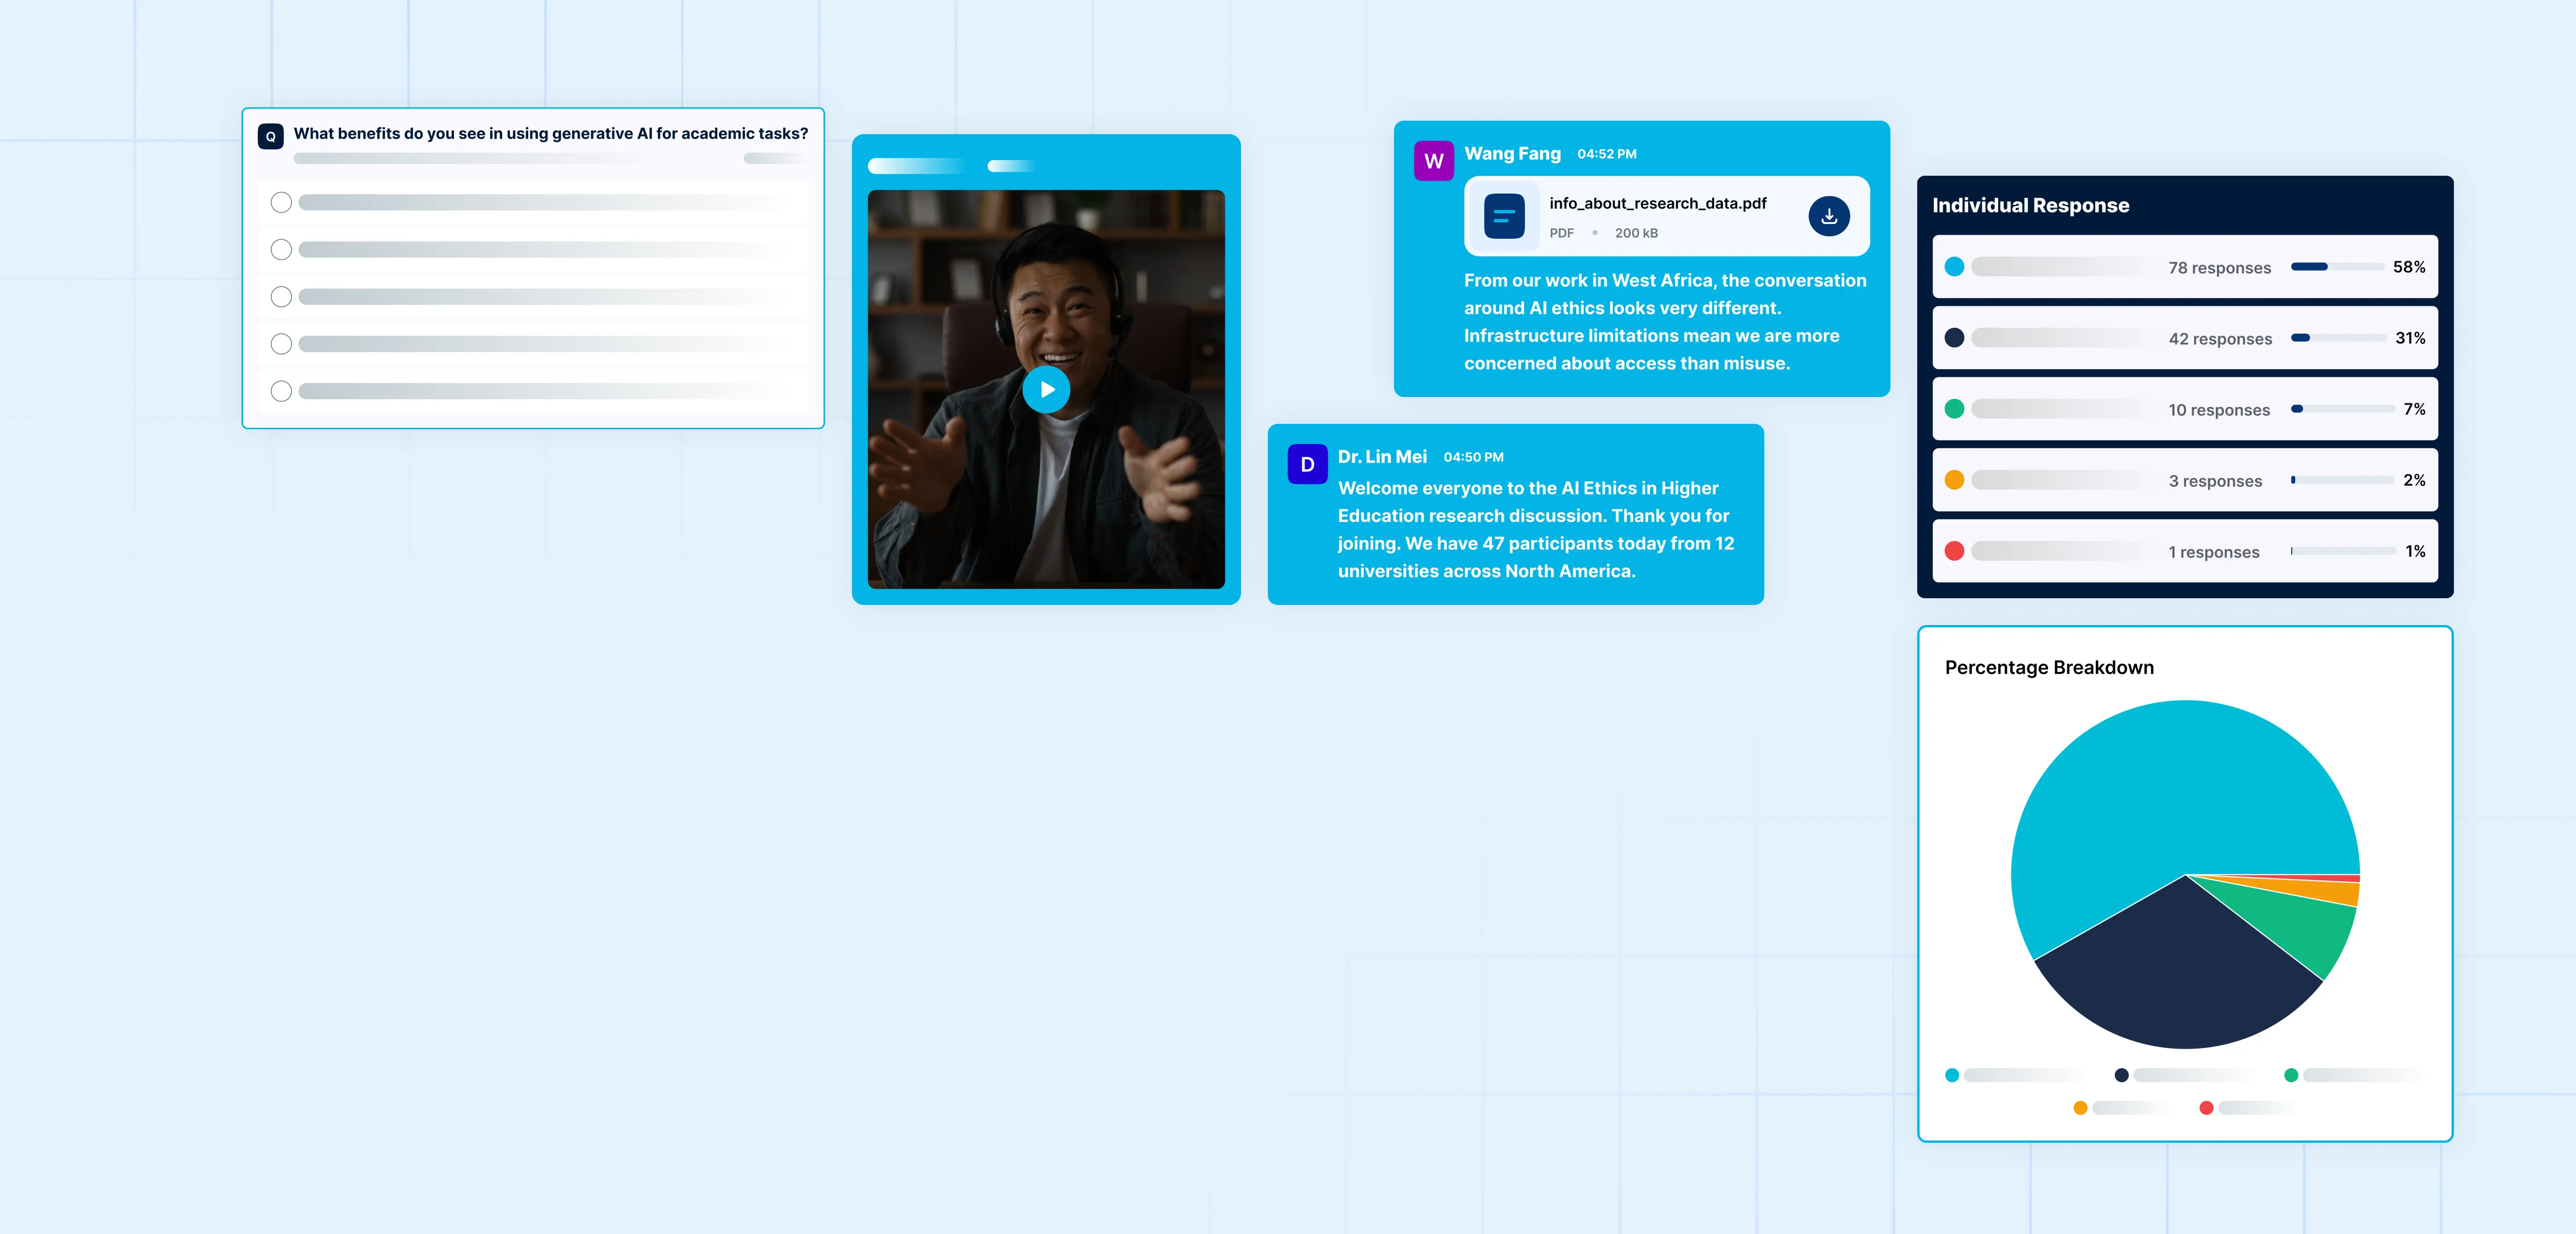Click the red dot in the 1 responses row
This screenshot has width=2576, height=1234.
pyautogui.click(x=1954, y=551)
